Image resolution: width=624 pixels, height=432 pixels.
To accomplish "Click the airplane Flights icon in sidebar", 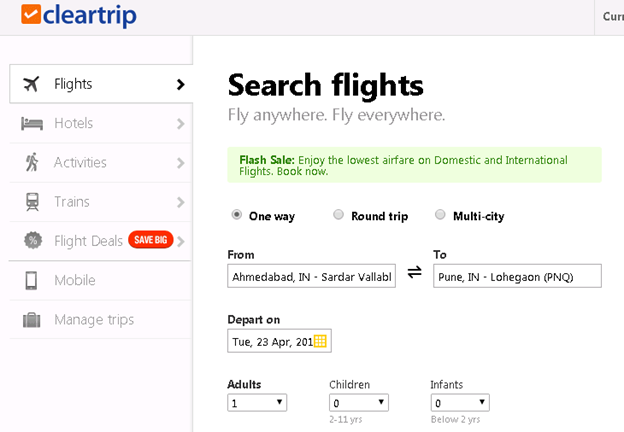I will click(x=32, y=84).
